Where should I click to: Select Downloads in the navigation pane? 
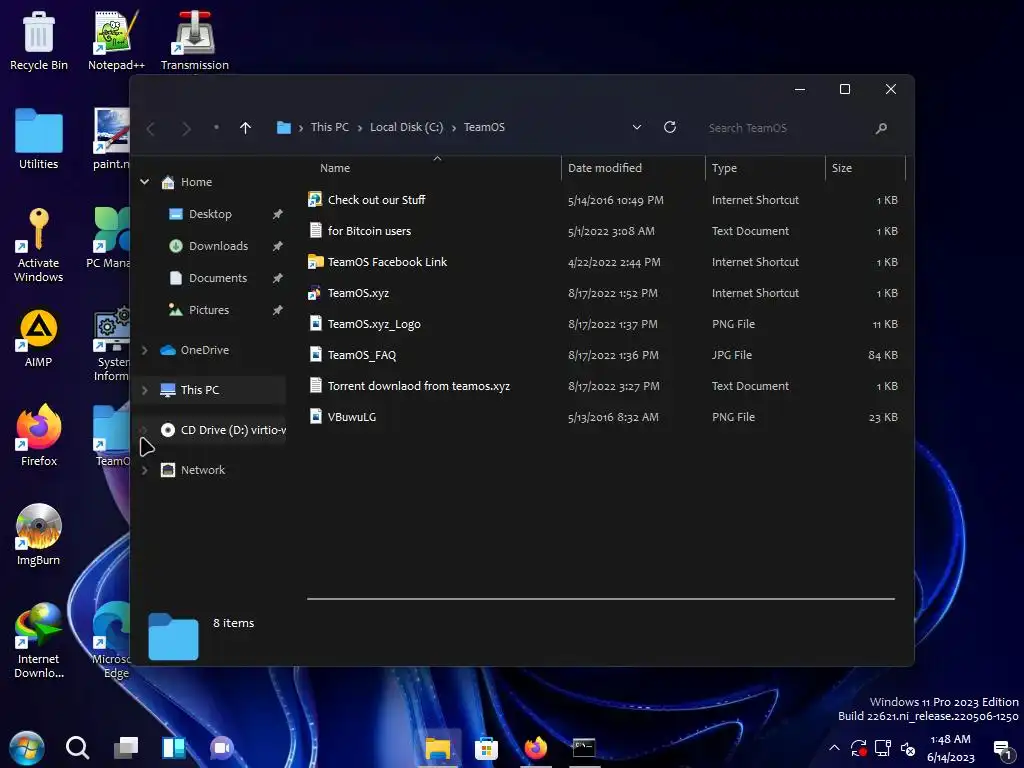(218, 246)
